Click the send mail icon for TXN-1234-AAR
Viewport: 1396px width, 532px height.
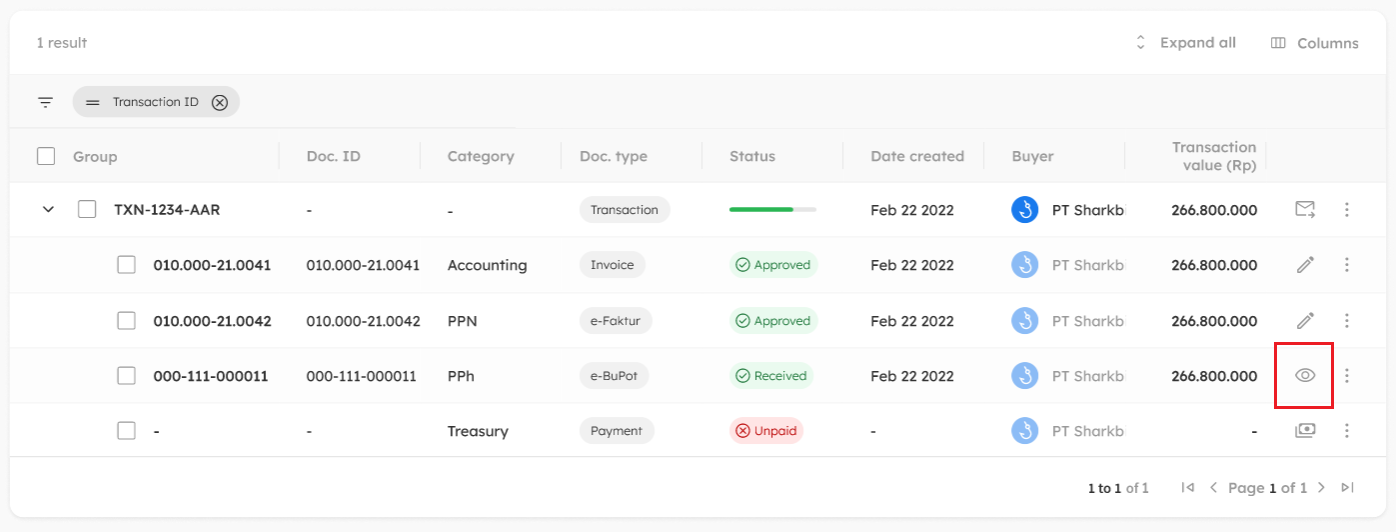pos(1305,210)
